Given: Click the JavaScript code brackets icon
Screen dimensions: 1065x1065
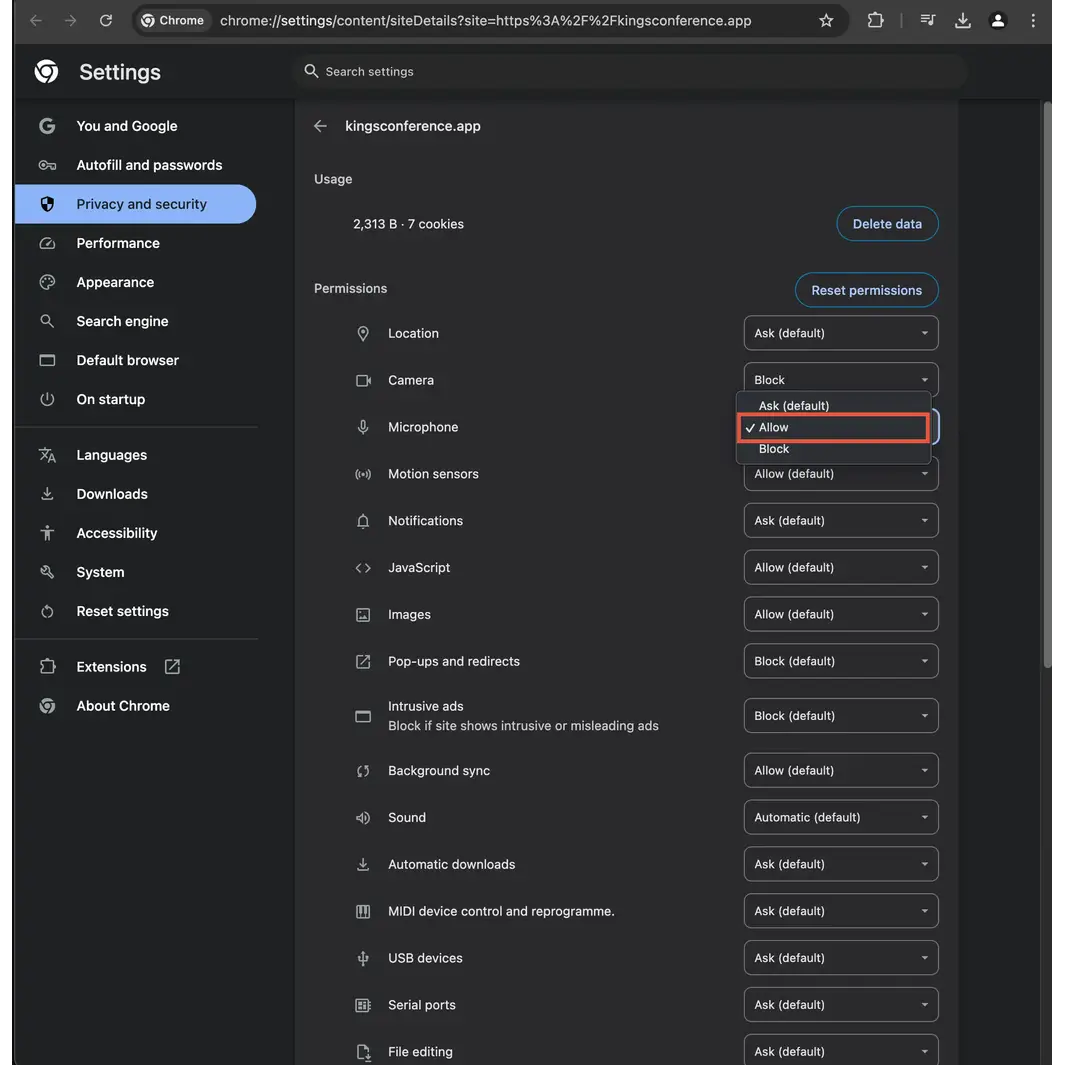Looking at the screenshot, I should tap(363, 568).
